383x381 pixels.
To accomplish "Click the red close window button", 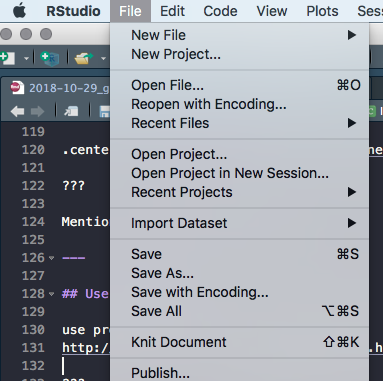I will pos(6,34).
